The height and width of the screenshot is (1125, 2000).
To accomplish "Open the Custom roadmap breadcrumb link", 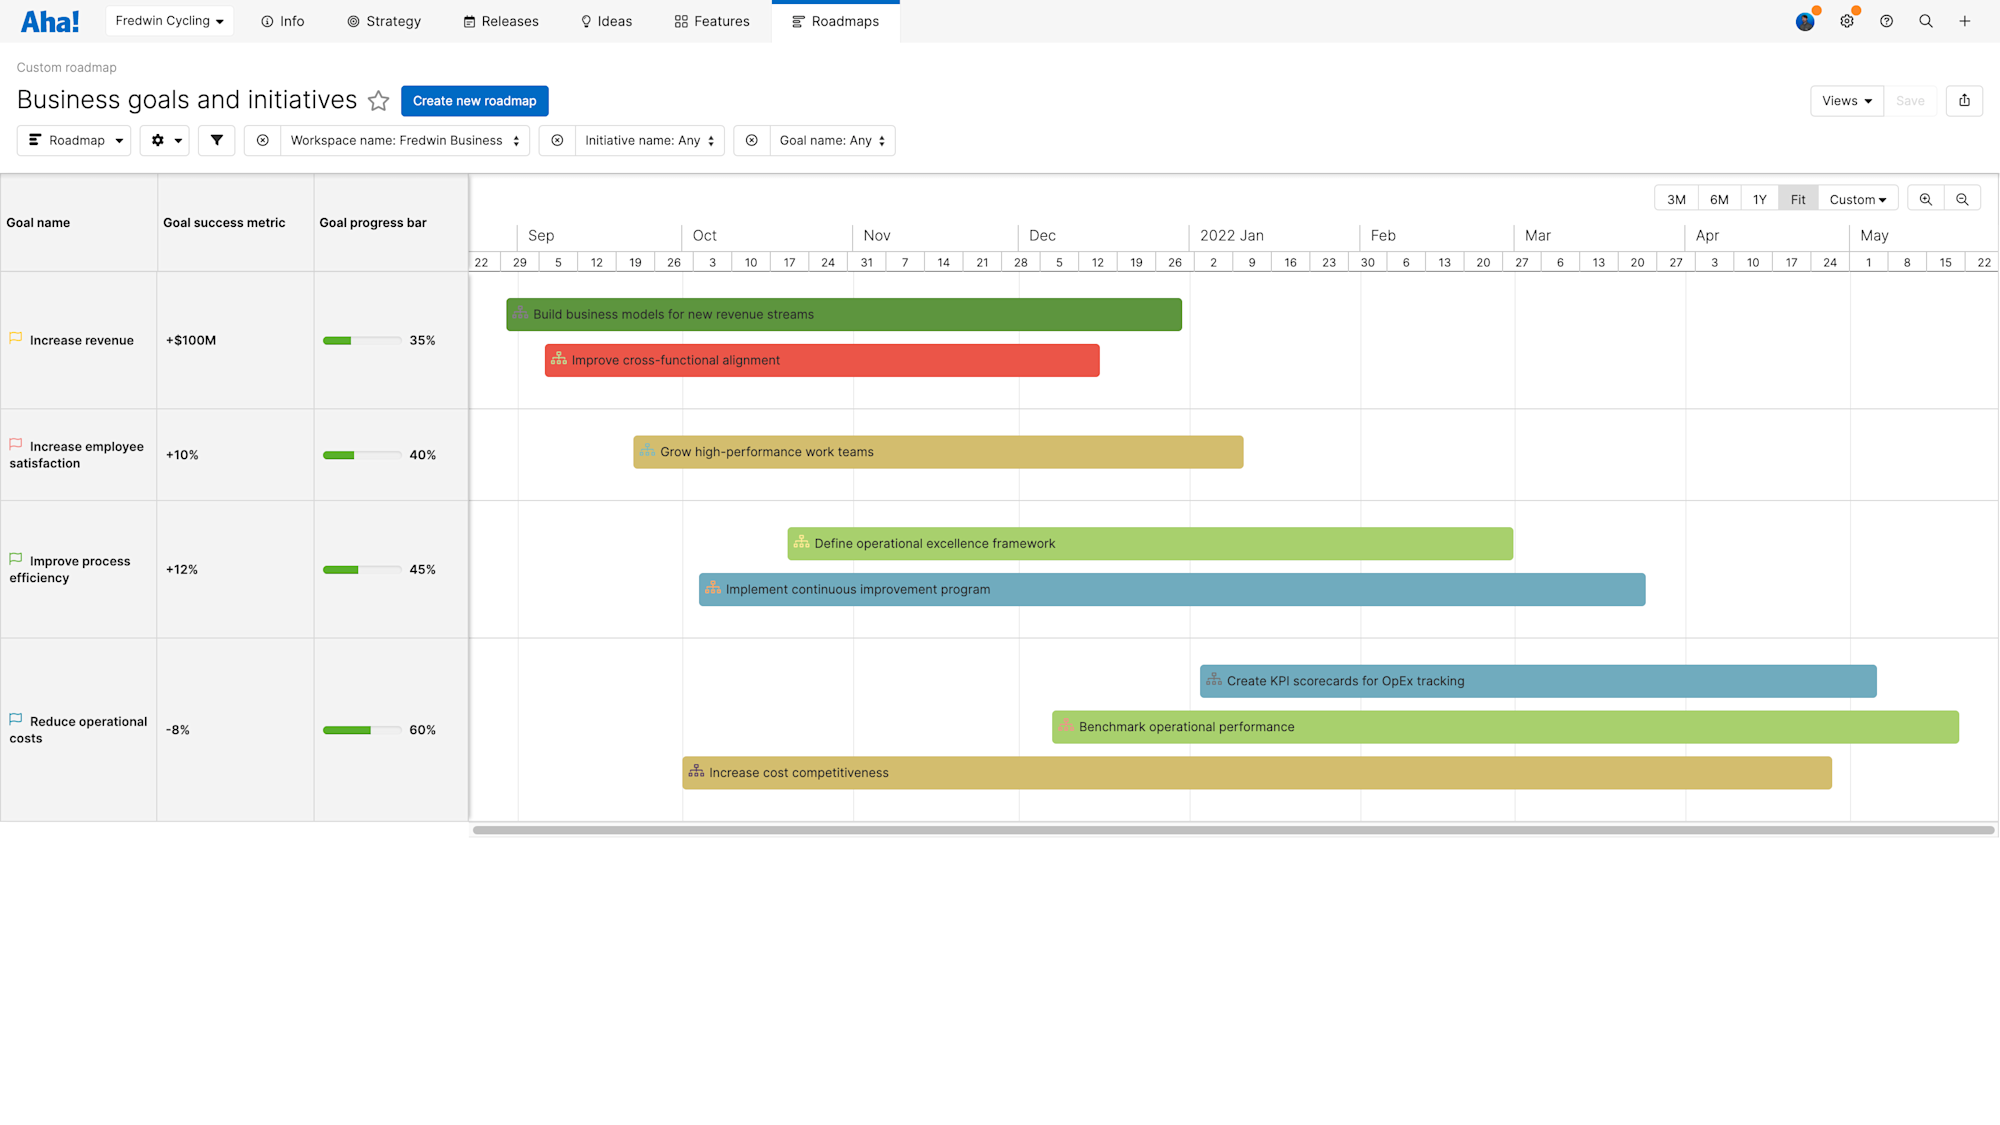I will pos(66,67).
